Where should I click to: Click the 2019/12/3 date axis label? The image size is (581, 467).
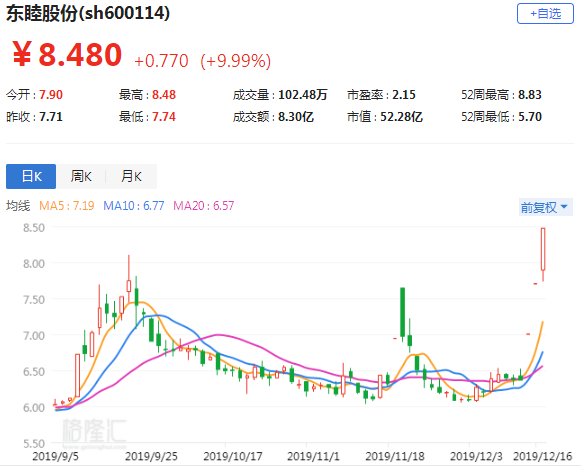[476, 456]
